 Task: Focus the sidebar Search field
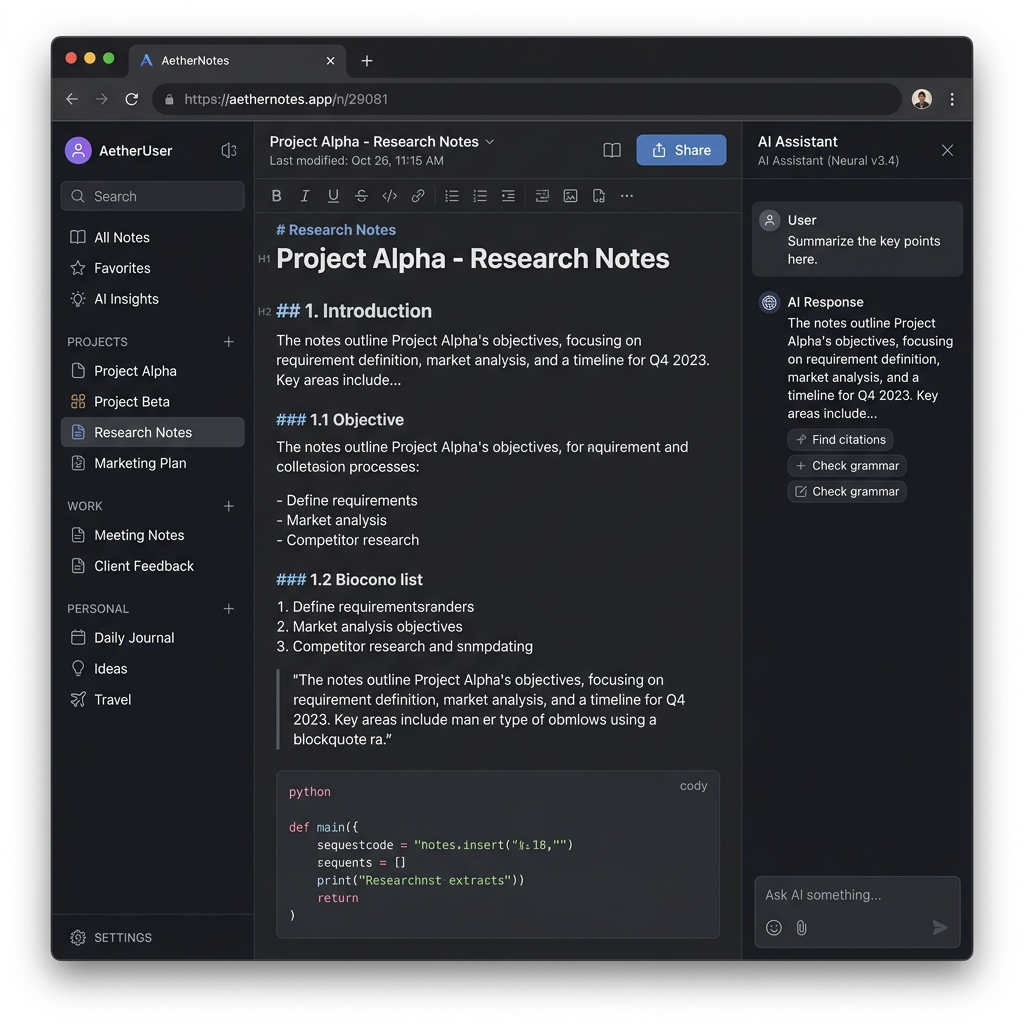click(x=153, y=196)
